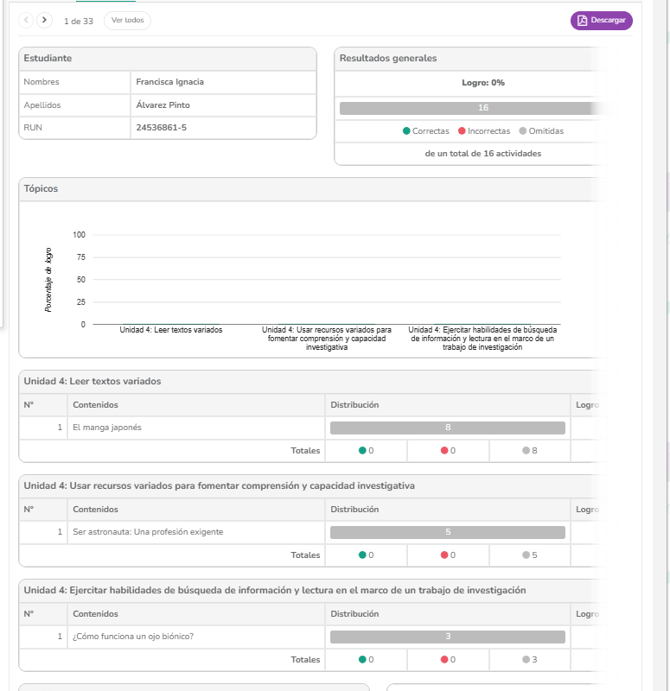
Task: Click gray dot in ojo biónico totals
Action: (526, 659)
